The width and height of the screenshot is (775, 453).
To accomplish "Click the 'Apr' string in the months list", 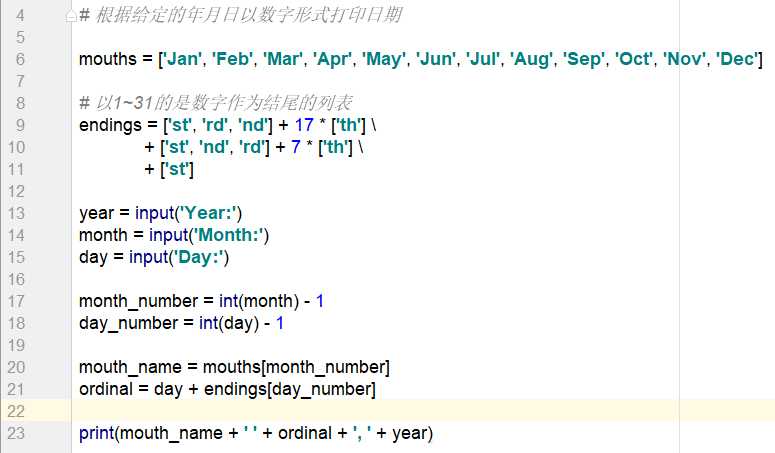I will [x=333, y=59].
